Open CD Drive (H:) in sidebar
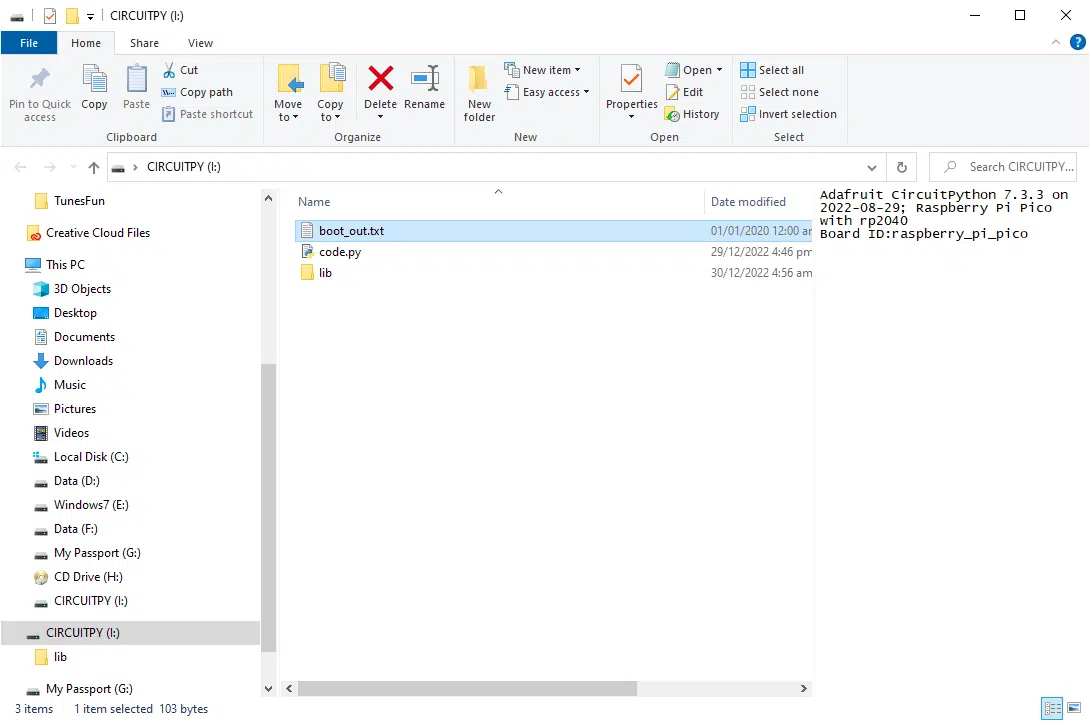Screen dimensions: 1090x721 click(x=78, y=577)
